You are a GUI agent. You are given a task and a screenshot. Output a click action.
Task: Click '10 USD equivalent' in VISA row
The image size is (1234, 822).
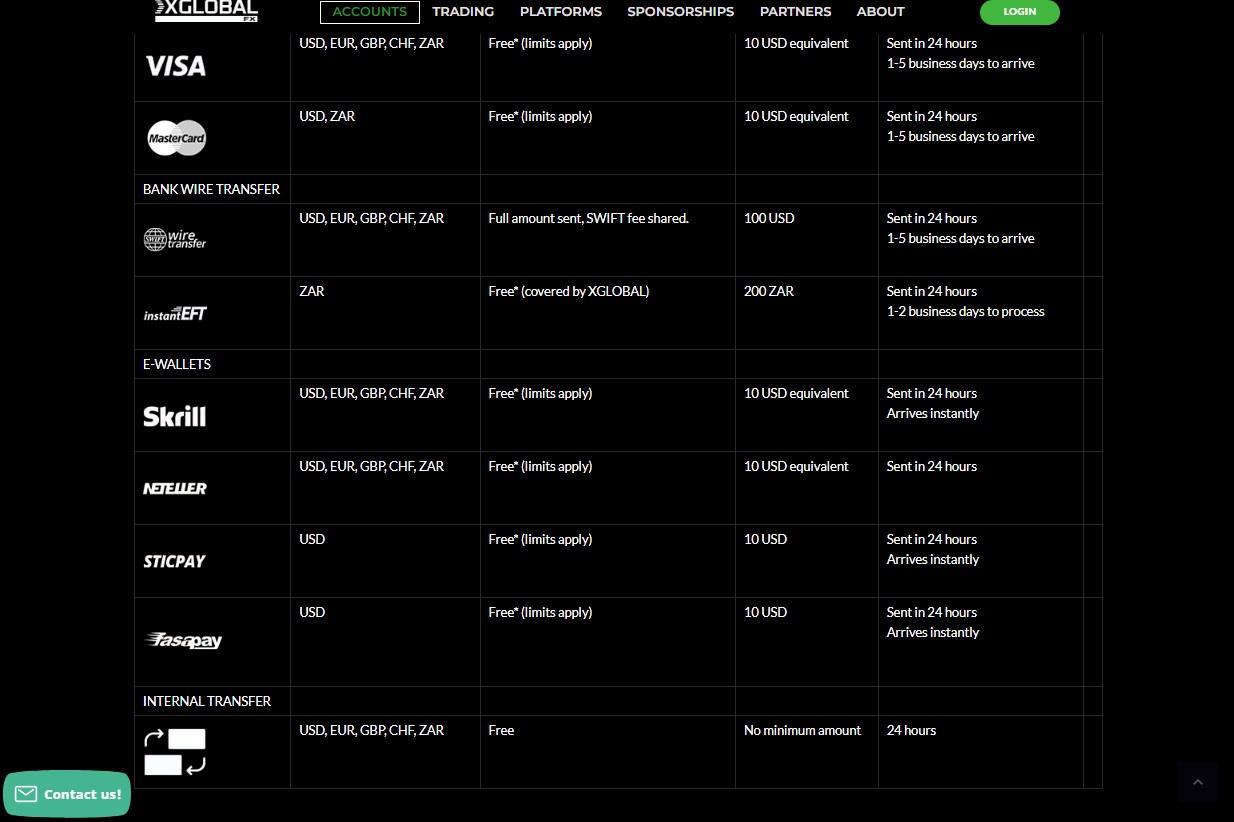point(796,43)
